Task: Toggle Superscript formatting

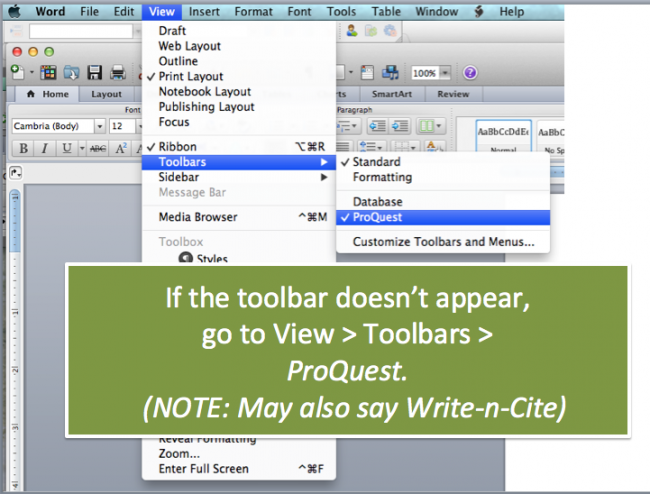Action: (121, 148)
